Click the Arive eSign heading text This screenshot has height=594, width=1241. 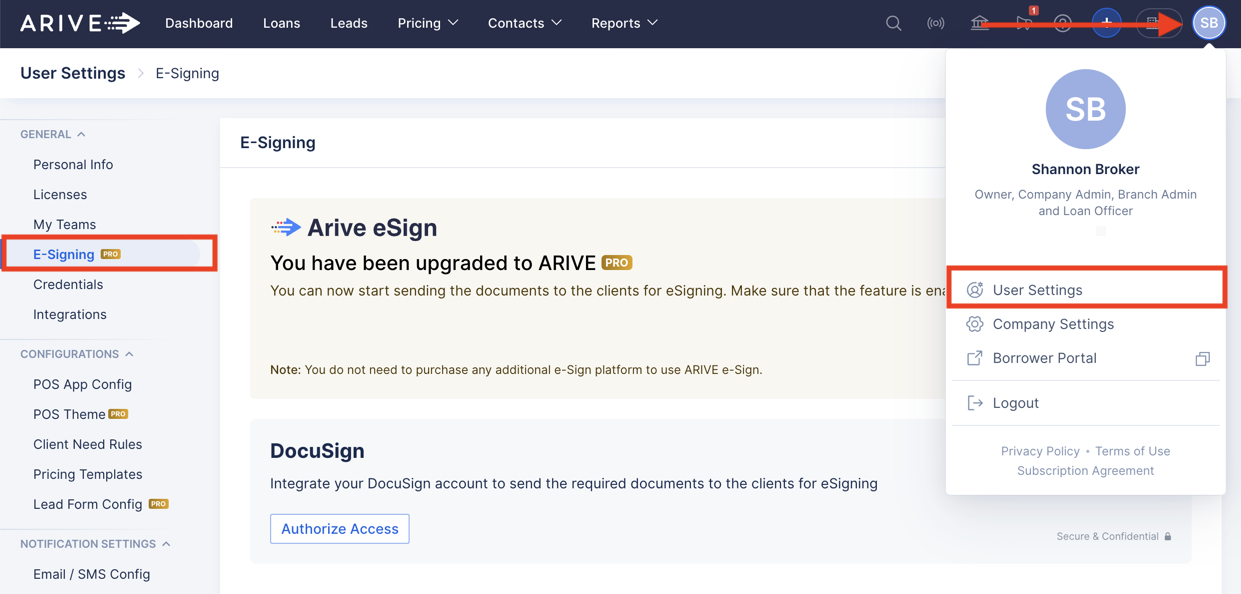point(372,228)
